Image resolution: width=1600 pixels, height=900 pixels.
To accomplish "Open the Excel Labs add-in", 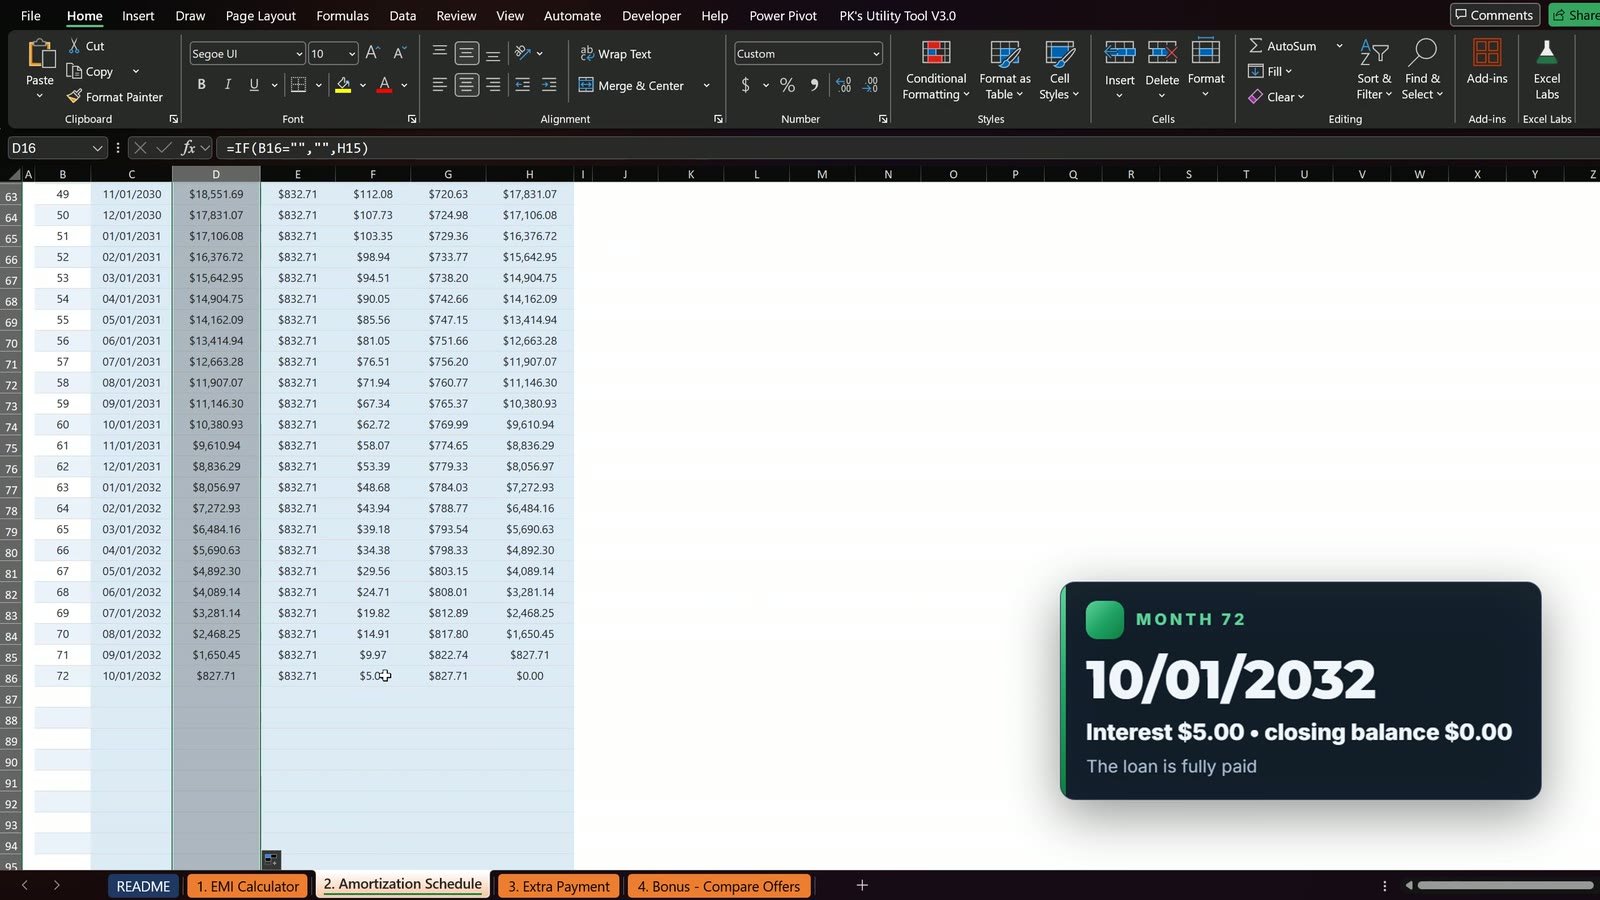I will click(1547, 69).
